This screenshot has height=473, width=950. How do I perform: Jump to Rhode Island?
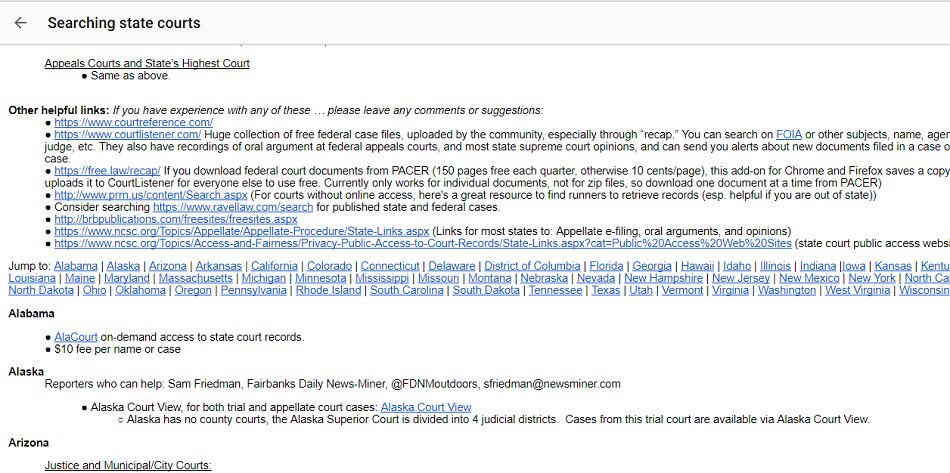click(328, 290)
